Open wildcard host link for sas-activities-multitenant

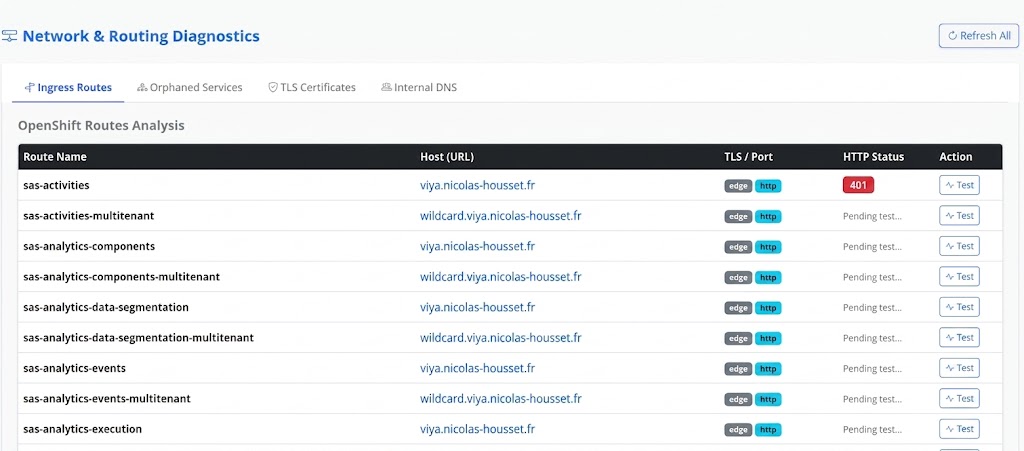click(x=500, y=215)
